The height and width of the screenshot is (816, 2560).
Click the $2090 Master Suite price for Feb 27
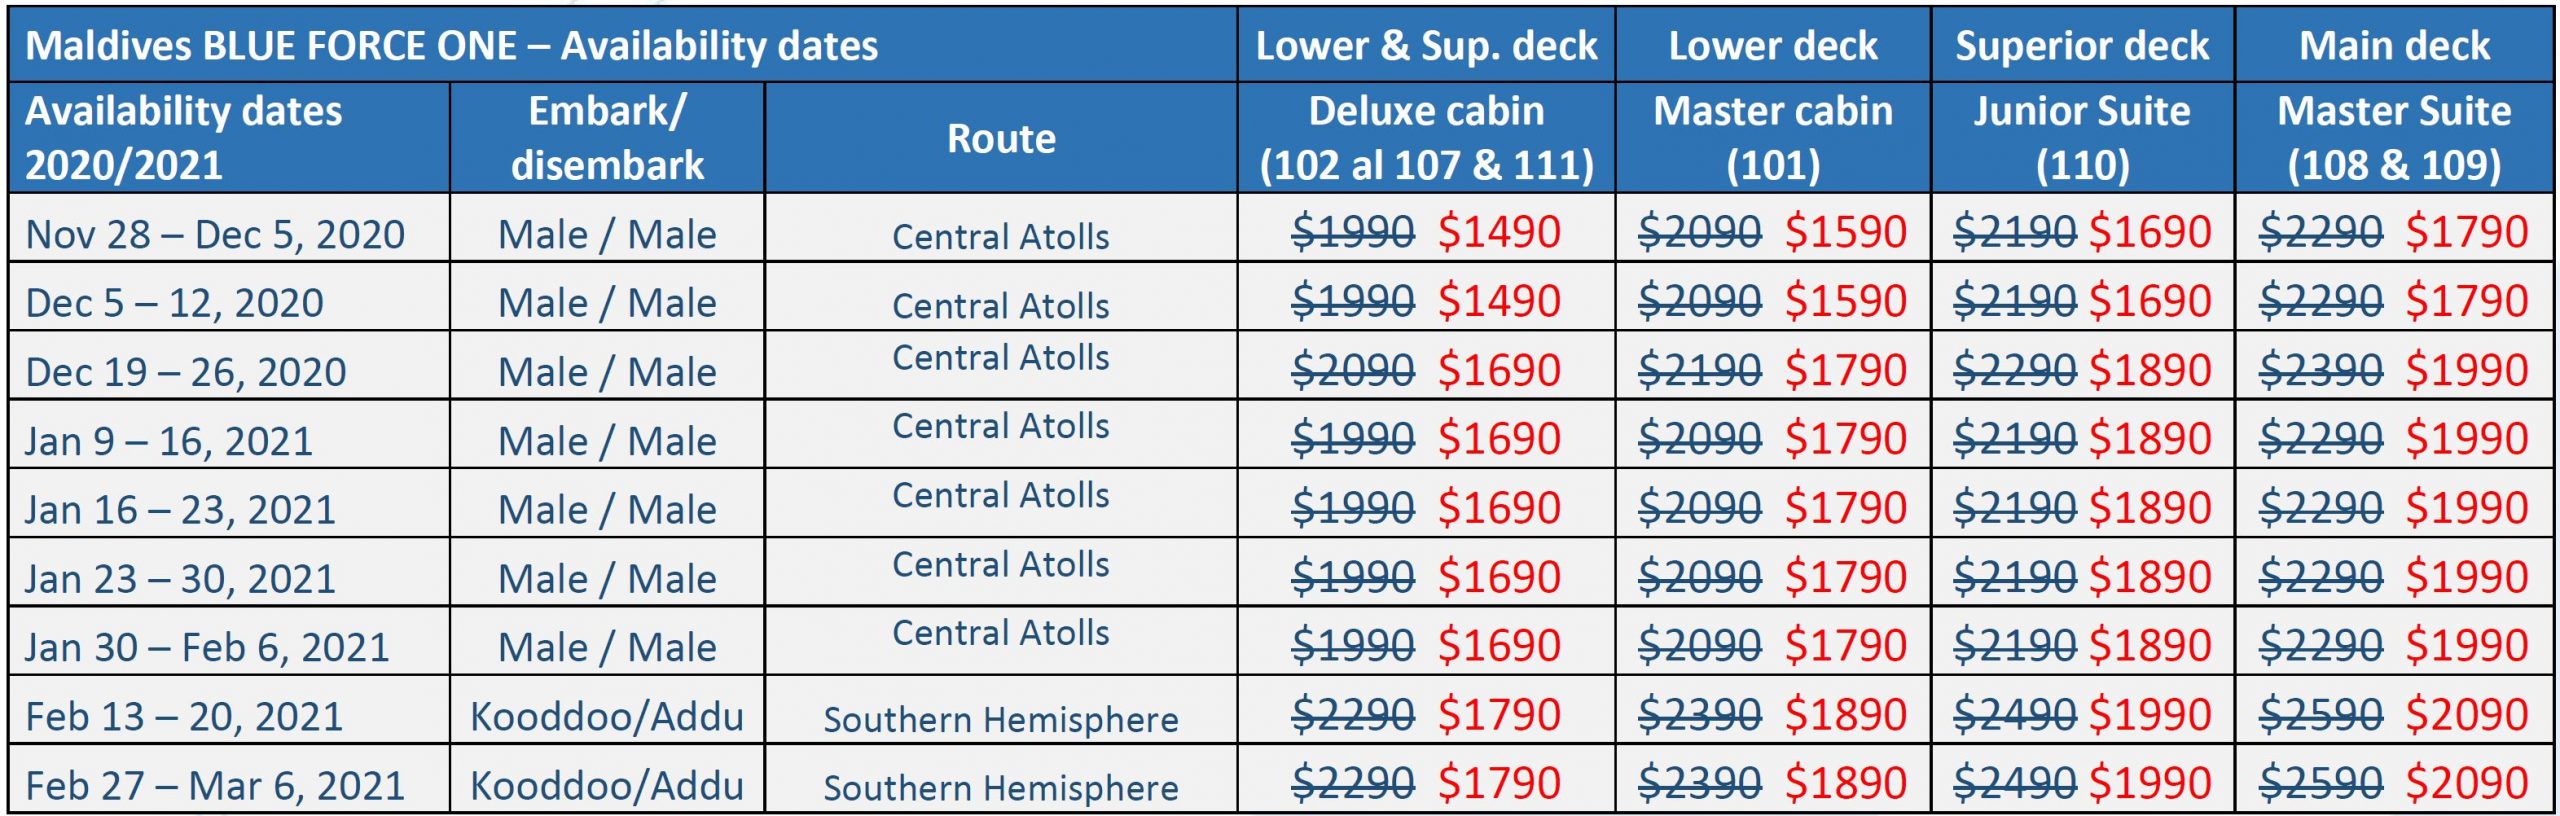(x=2467, y=783)
